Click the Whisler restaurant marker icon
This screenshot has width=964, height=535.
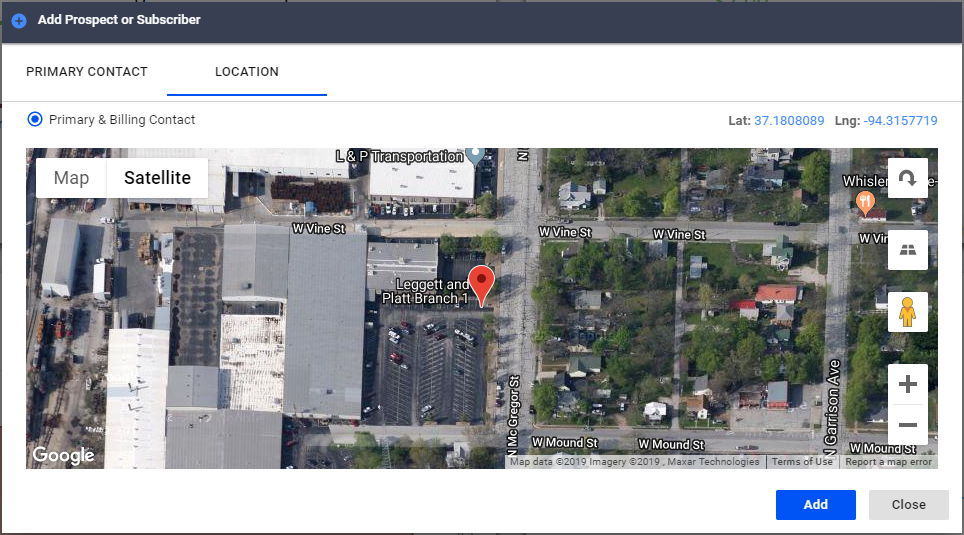tap(865, 202)
